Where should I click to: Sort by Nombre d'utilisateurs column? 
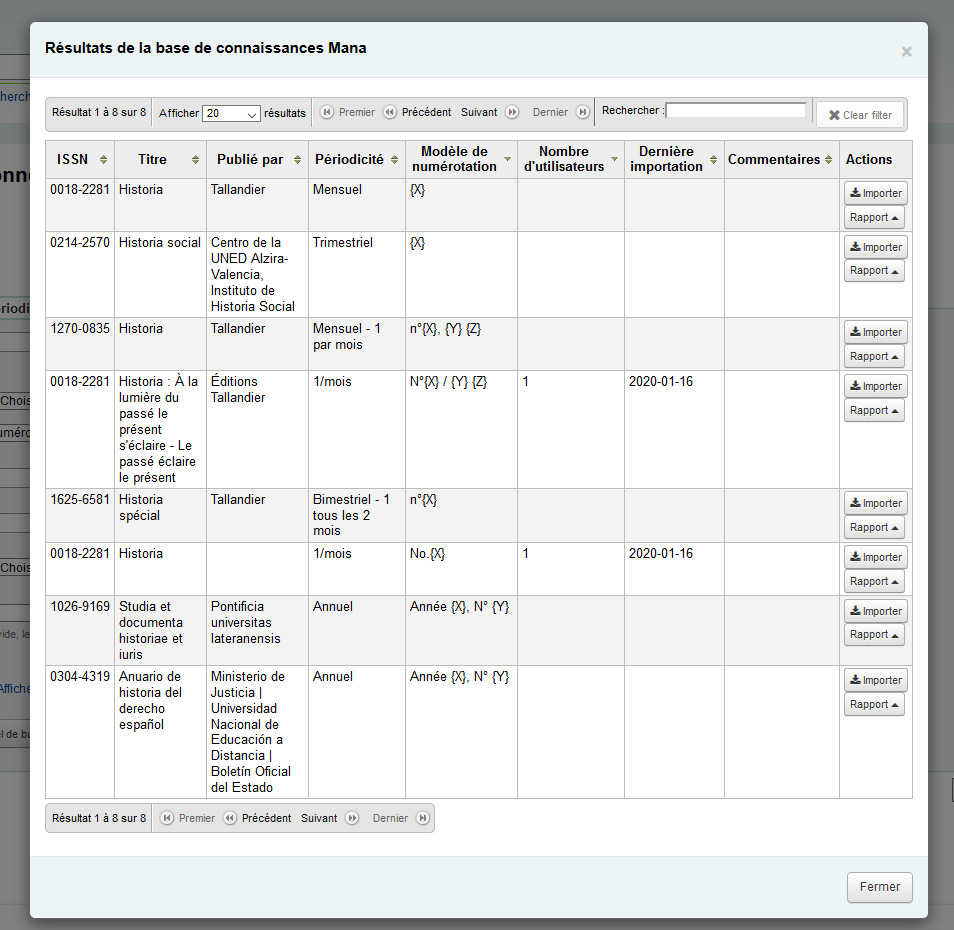pos(571,159)
